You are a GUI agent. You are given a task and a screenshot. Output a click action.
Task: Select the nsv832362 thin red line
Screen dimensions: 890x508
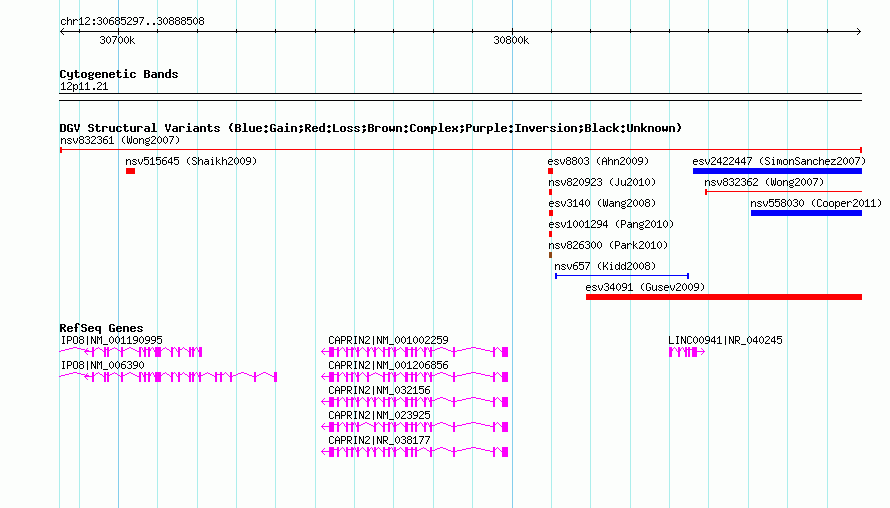coord(783,192)
